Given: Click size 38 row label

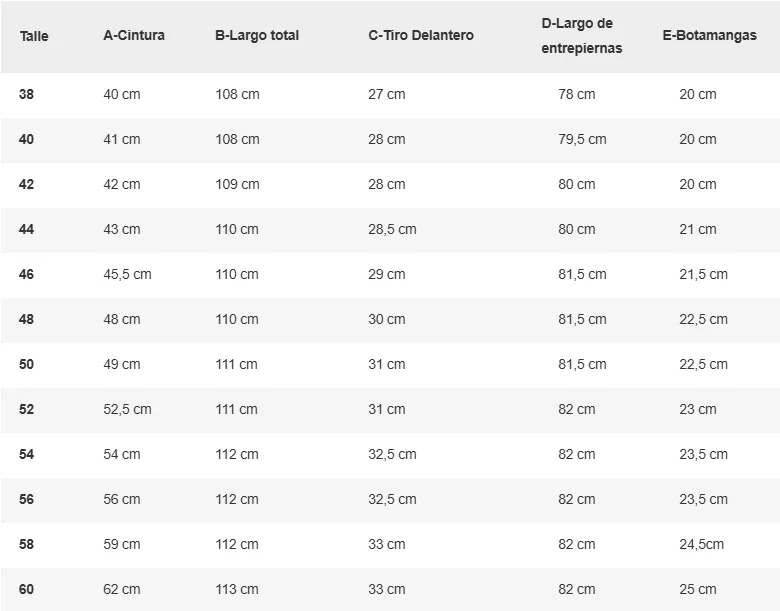Looking at the screenshot, I should tap(26, 94).
